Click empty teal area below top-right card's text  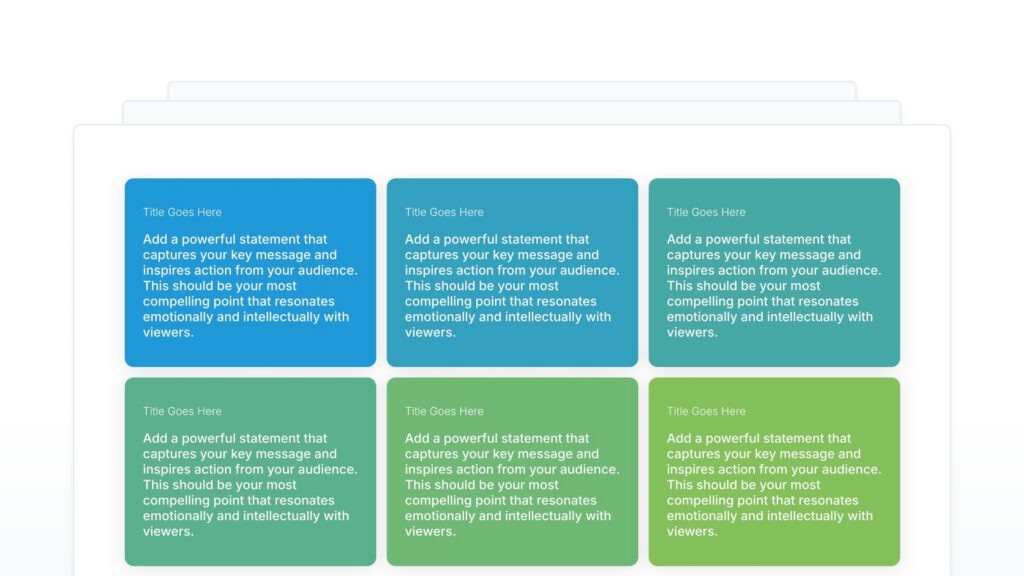point(774,353)
